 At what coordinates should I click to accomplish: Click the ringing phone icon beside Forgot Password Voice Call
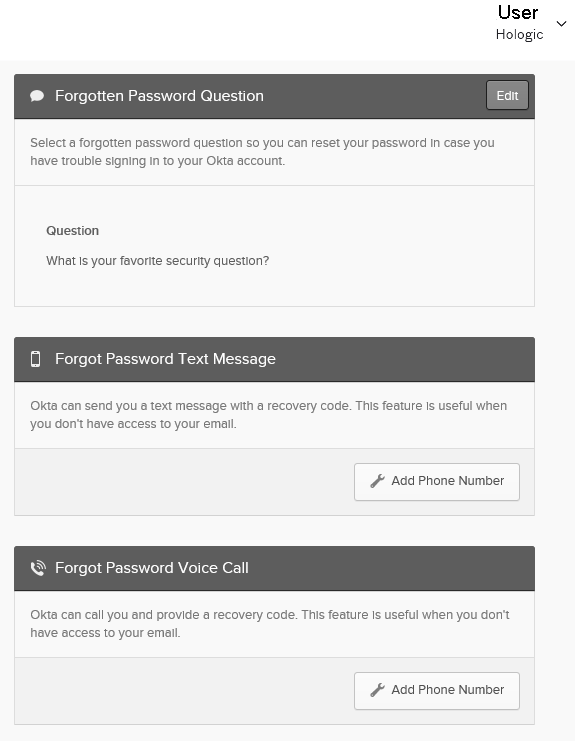click(x=38, y=568)
